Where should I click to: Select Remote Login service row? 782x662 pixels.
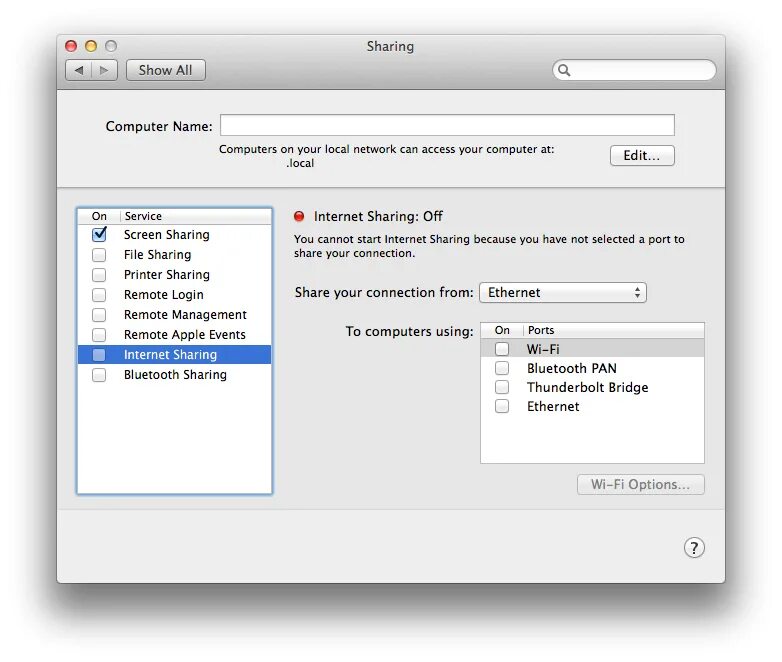click(175, 295)
